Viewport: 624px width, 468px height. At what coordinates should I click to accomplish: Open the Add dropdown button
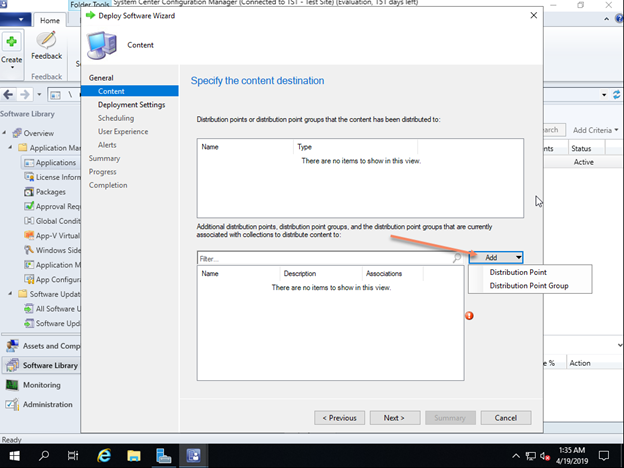496,258
